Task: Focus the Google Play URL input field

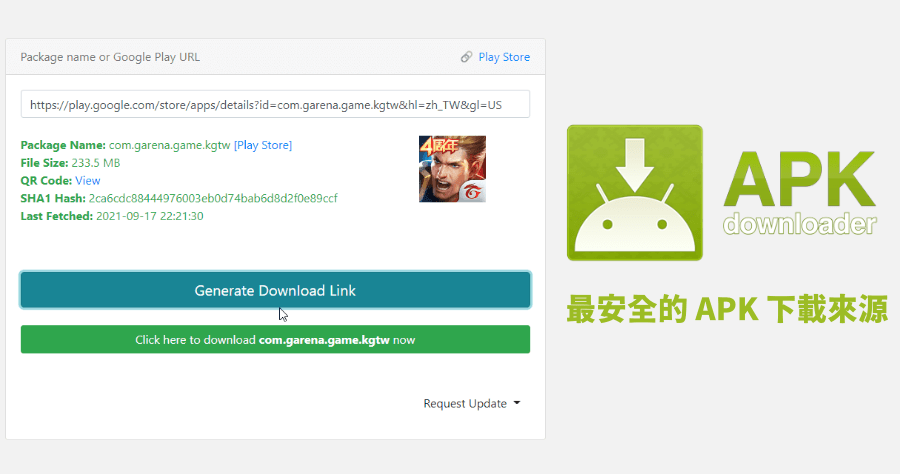Action: pos(276,104)
